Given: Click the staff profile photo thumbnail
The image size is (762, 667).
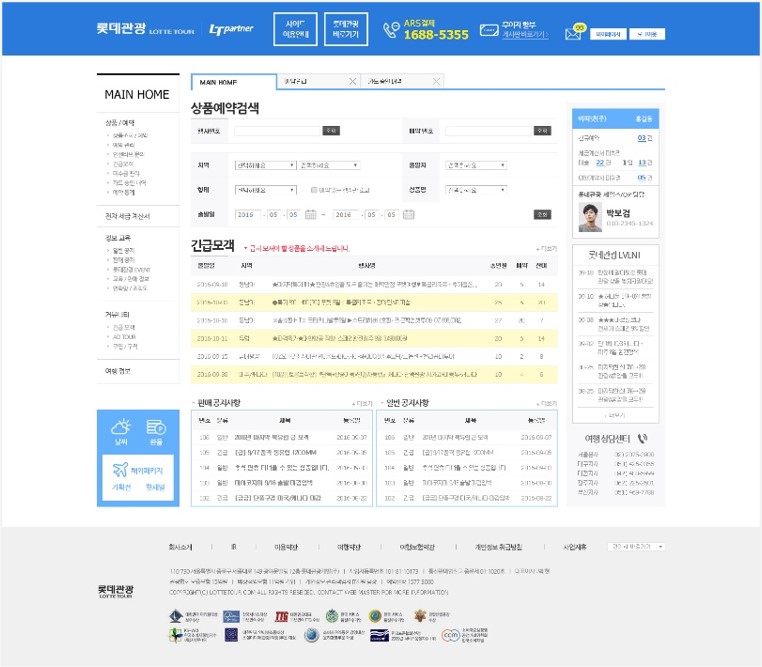Looking at the screenshot, I should [x=589, y=217].
